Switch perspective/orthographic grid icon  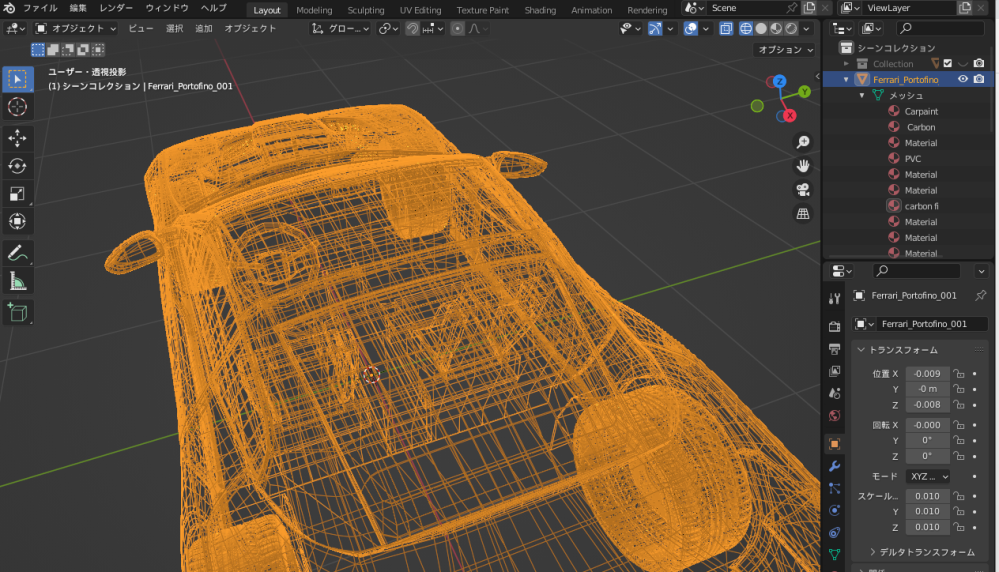pyautogui.click(x=803, y=213)
